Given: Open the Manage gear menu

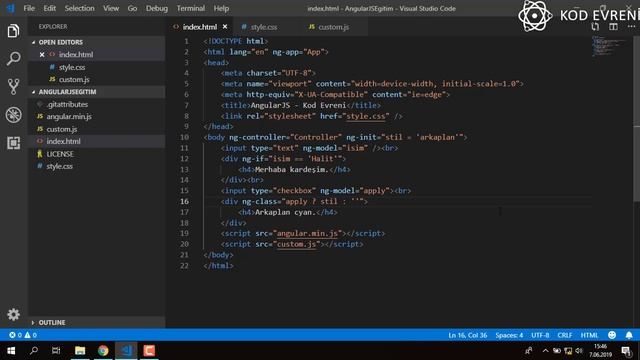Looking at the screenshot, I should 13,314.
